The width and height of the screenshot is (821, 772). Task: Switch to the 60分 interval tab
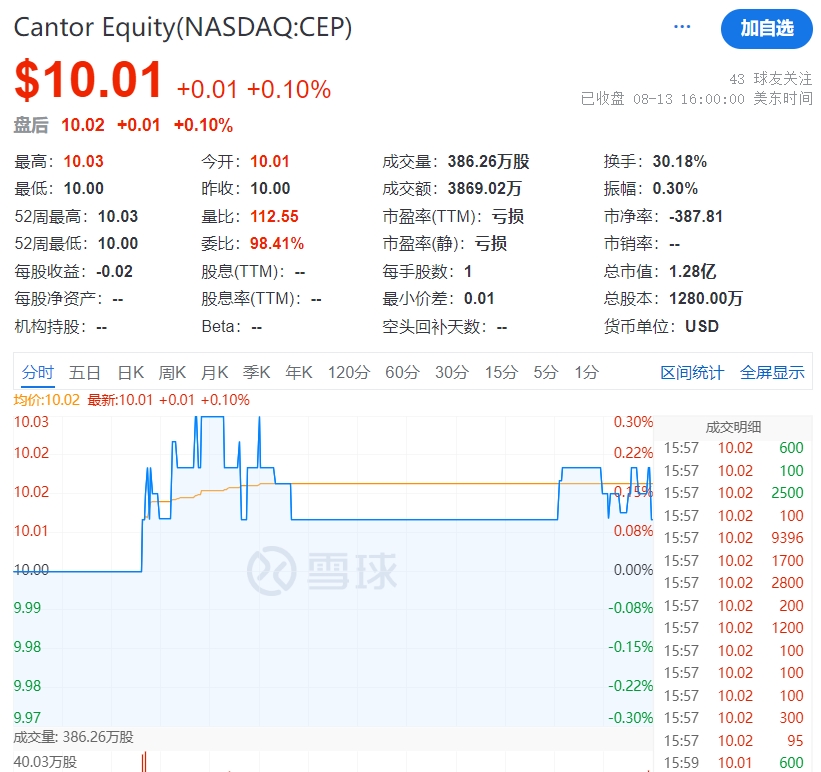point(401,371)
